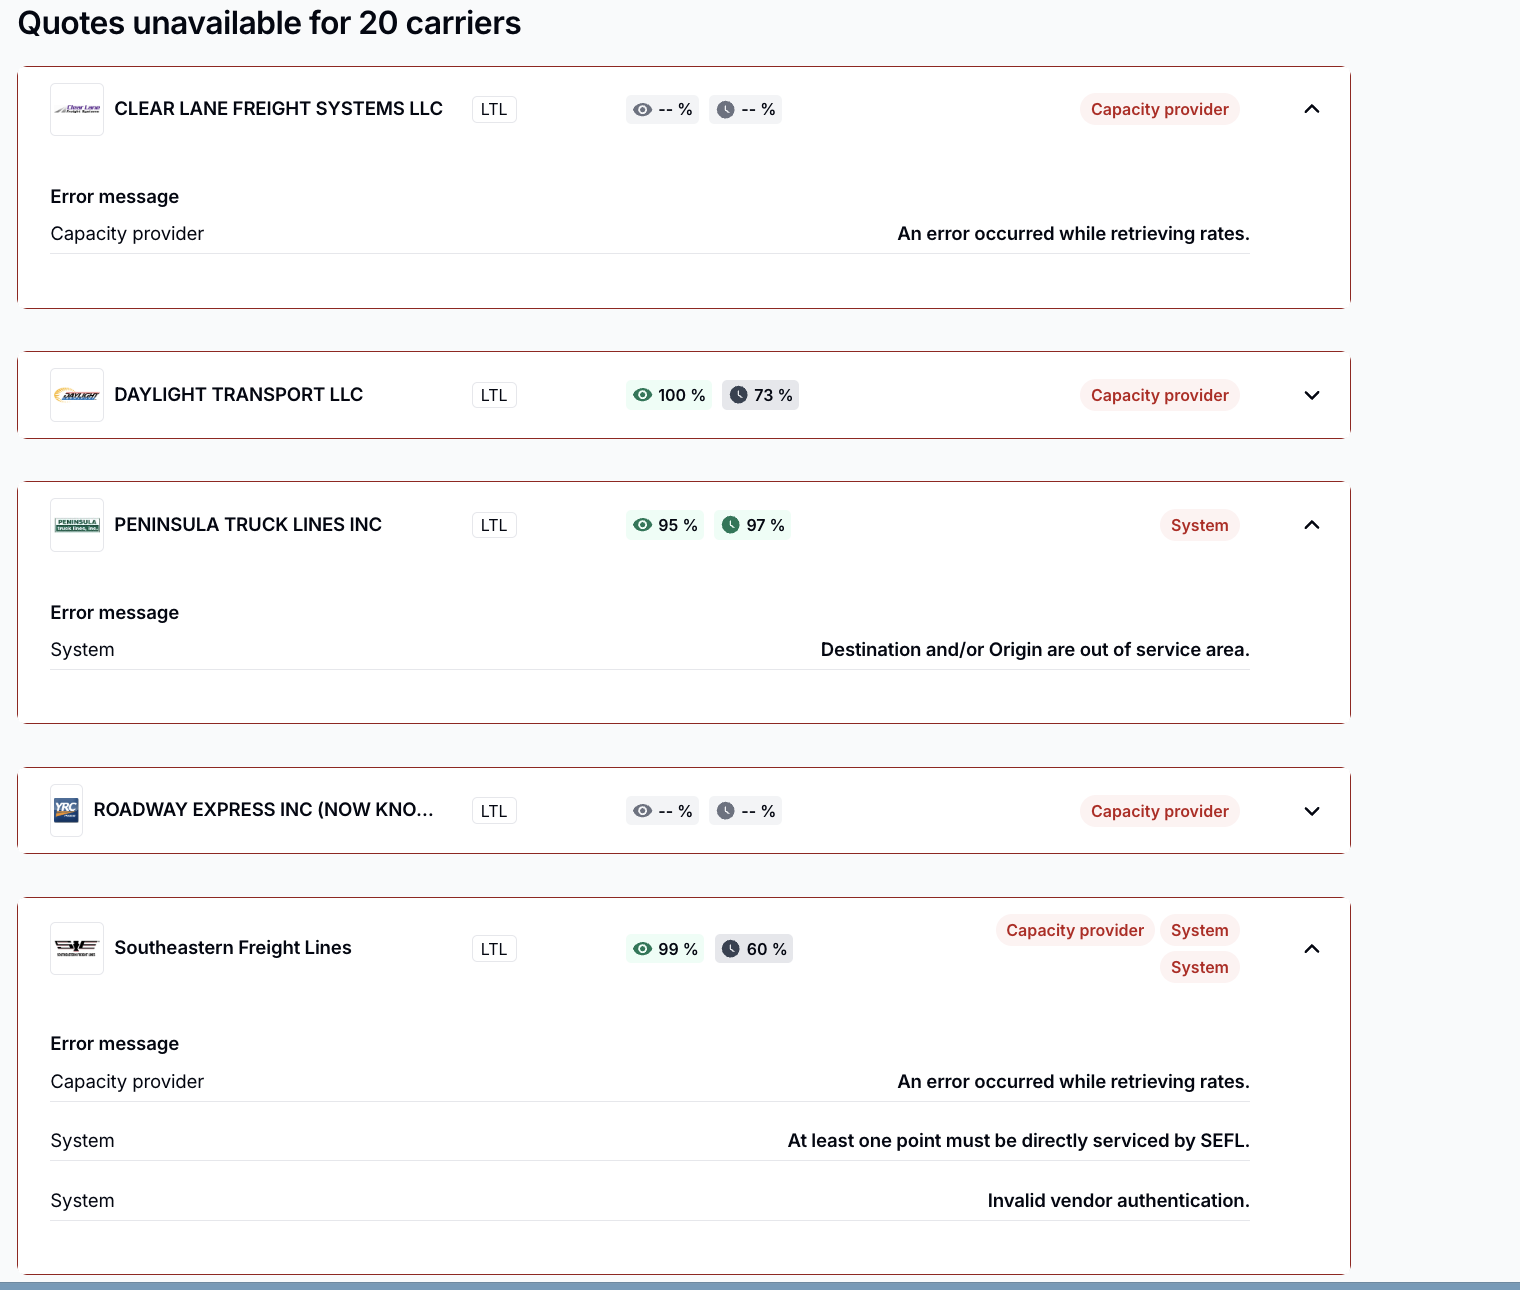This screenshot has width=1520, height=1290.
Task: Click 'Error message' label in Peninsula card
Action: 115,612
